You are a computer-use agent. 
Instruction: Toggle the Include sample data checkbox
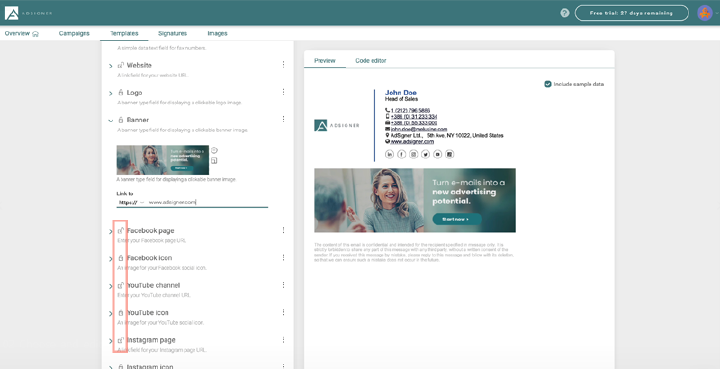547,84
